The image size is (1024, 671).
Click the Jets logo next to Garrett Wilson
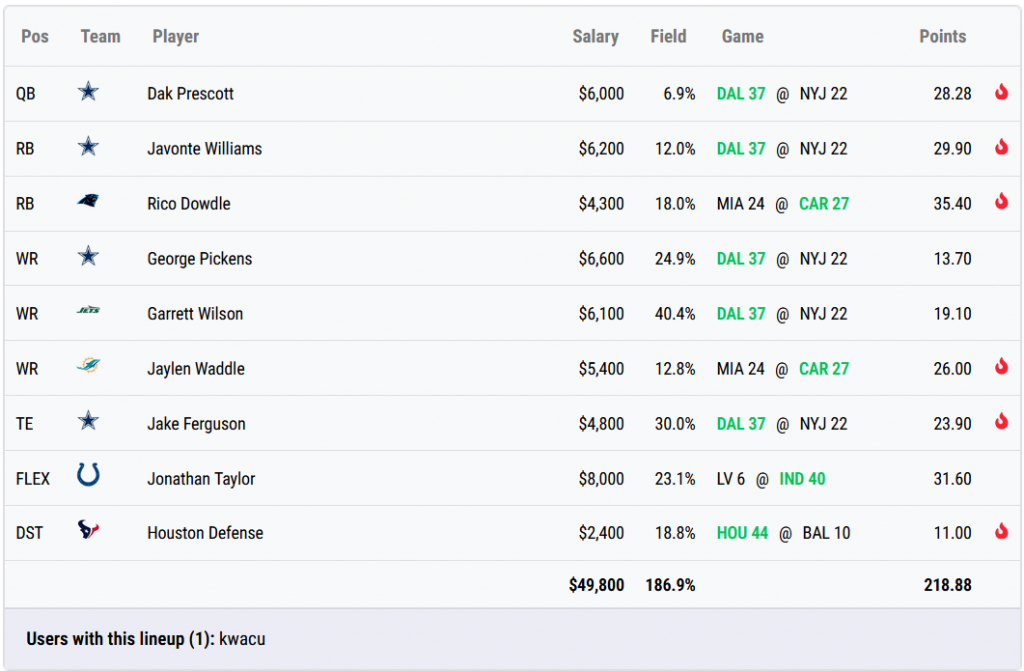tap(88, 313)
